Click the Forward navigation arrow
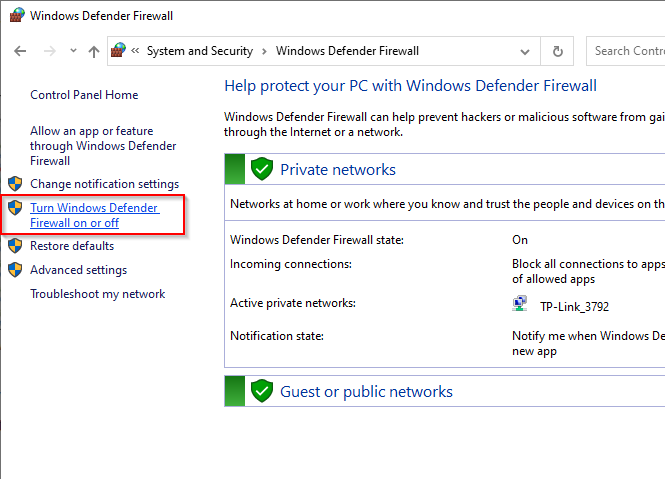 click(x=48, y=51)
